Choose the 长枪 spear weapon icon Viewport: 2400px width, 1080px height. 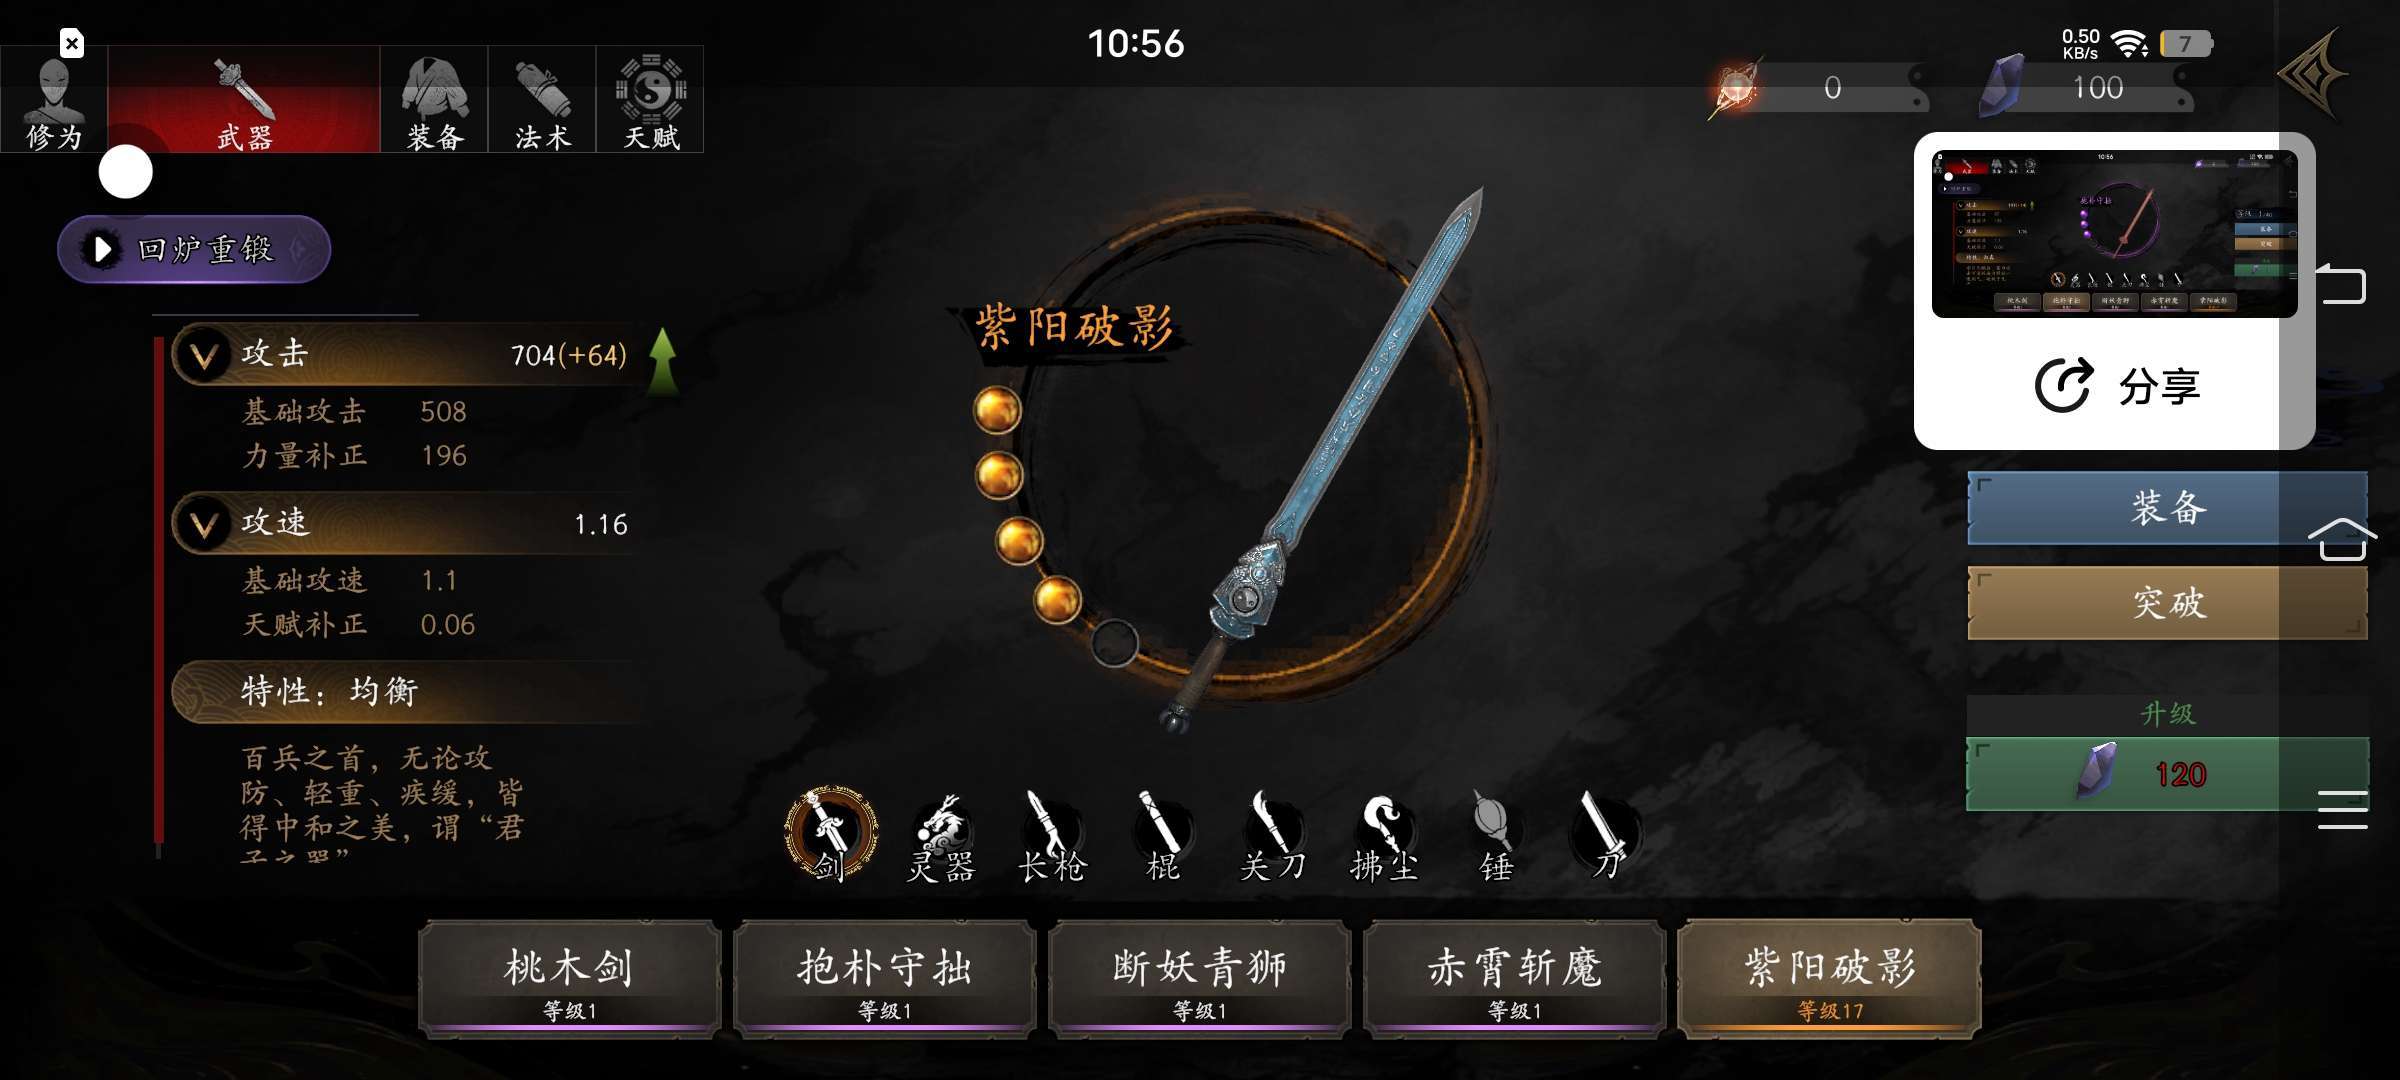1051,838
